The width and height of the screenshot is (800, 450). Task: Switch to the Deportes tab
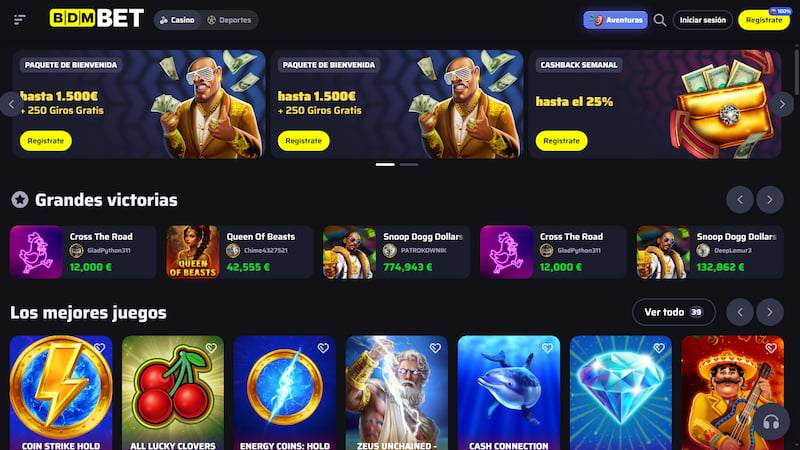(229, 20)
